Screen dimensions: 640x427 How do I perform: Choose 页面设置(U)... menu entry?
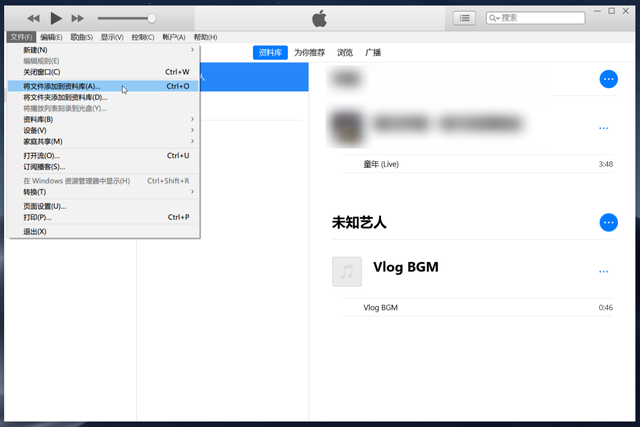pos(103,206)
